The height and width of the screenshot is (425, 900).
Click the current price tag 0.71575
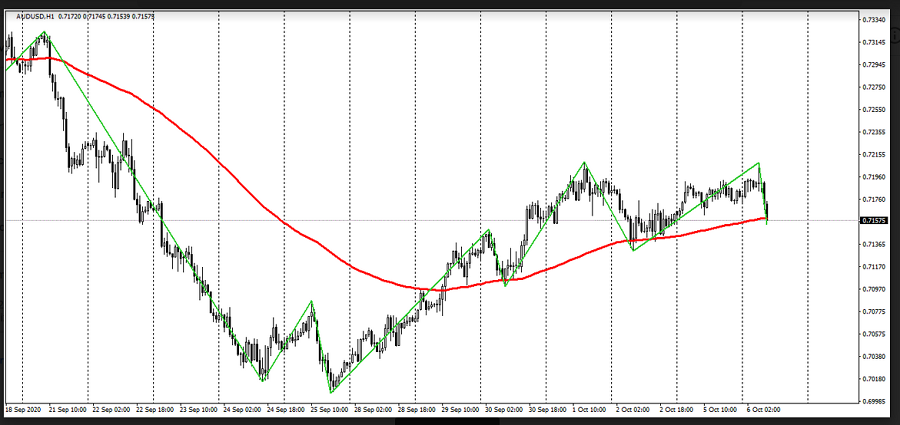[873, 220]
